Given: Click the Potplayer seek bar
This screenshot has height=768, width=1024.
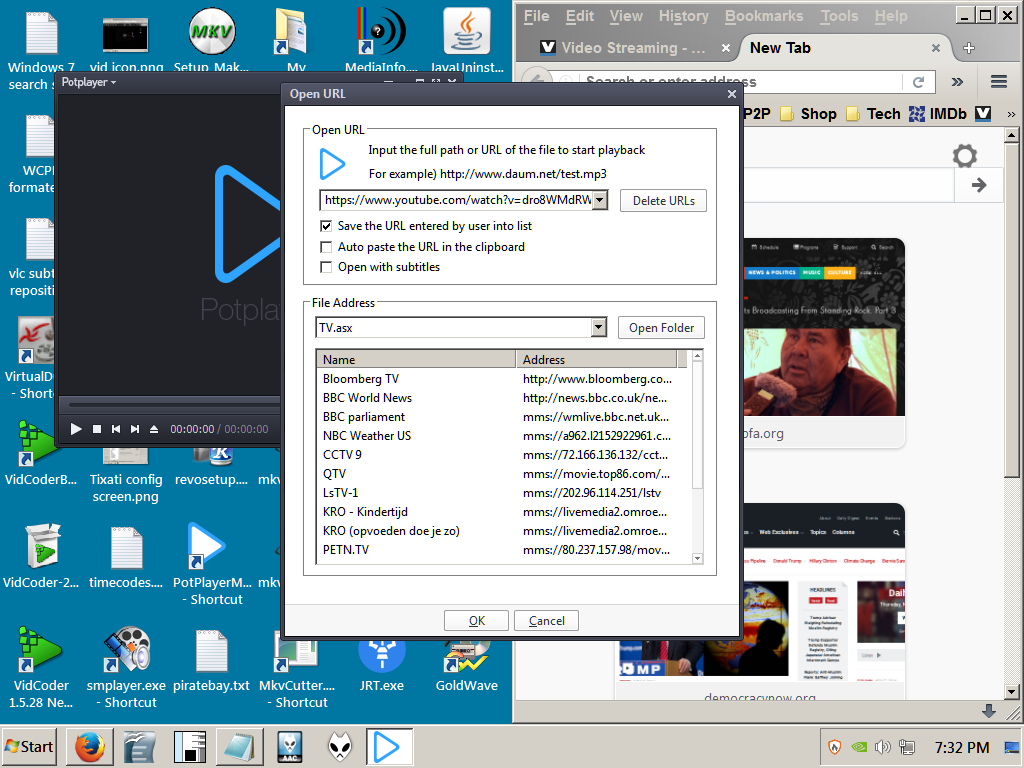Looking at the screenshot, I should point(174,406).
